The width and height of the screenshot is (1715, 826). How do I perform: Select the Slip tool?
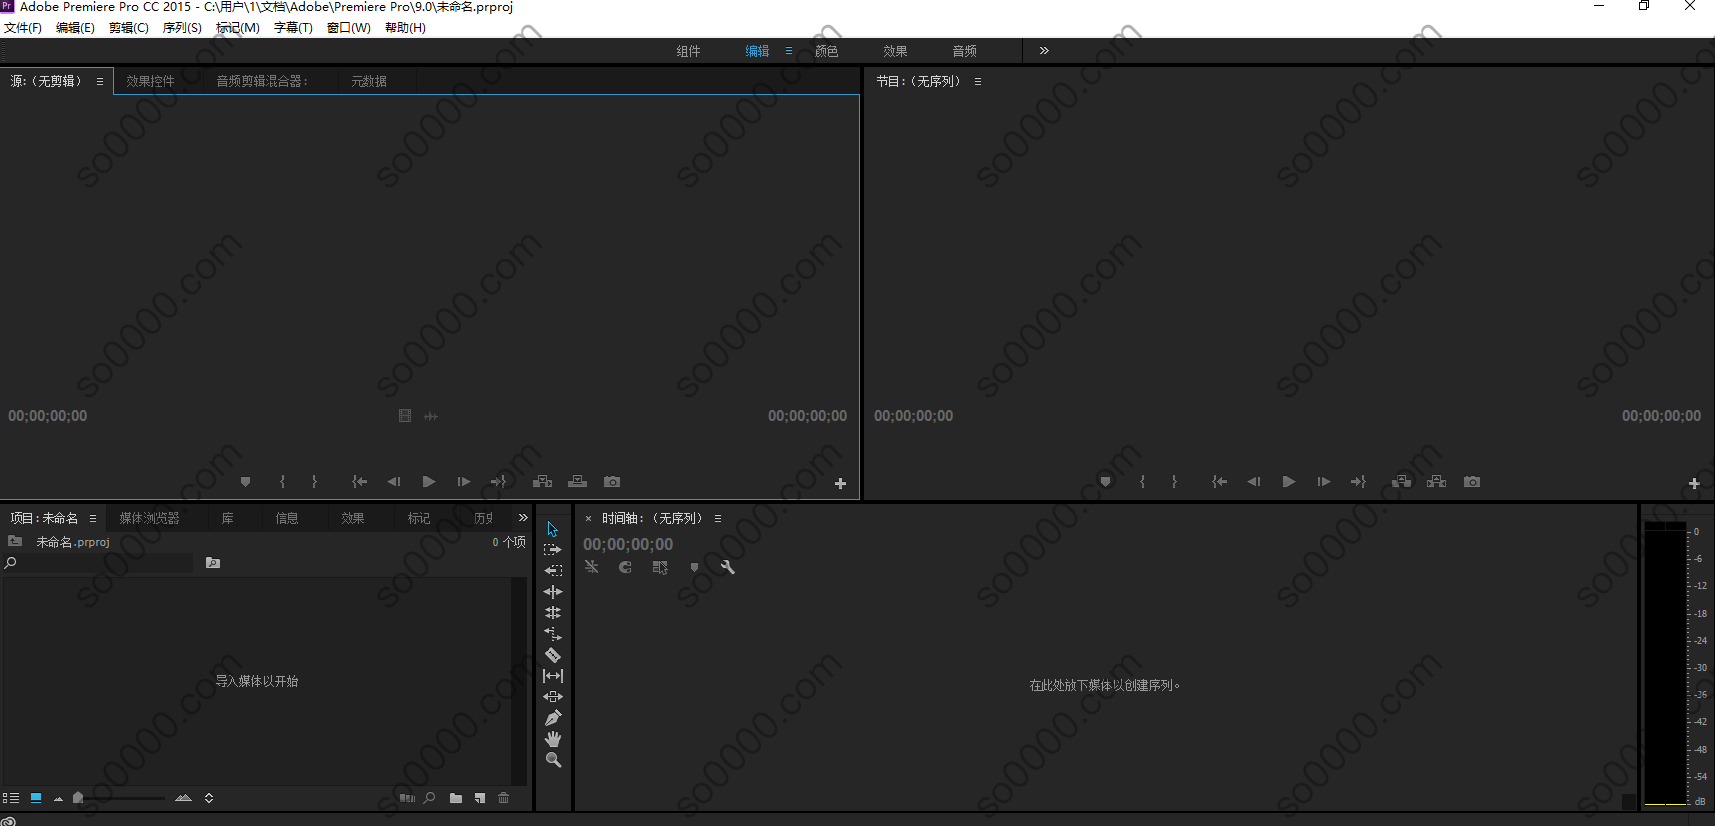click(x=553, y=676)
